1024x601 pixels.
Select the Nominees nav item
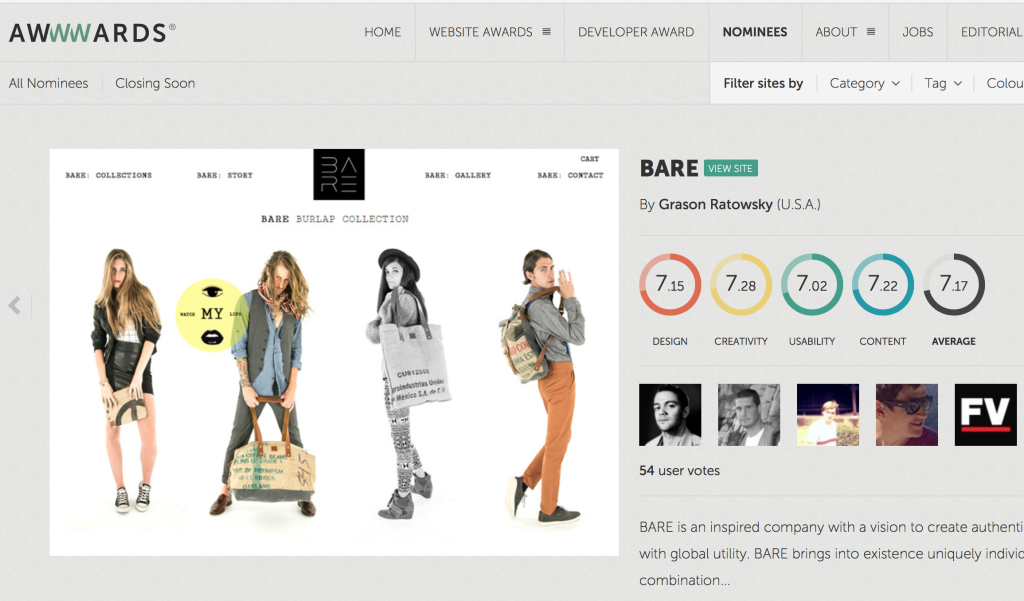tap(755, 31)
